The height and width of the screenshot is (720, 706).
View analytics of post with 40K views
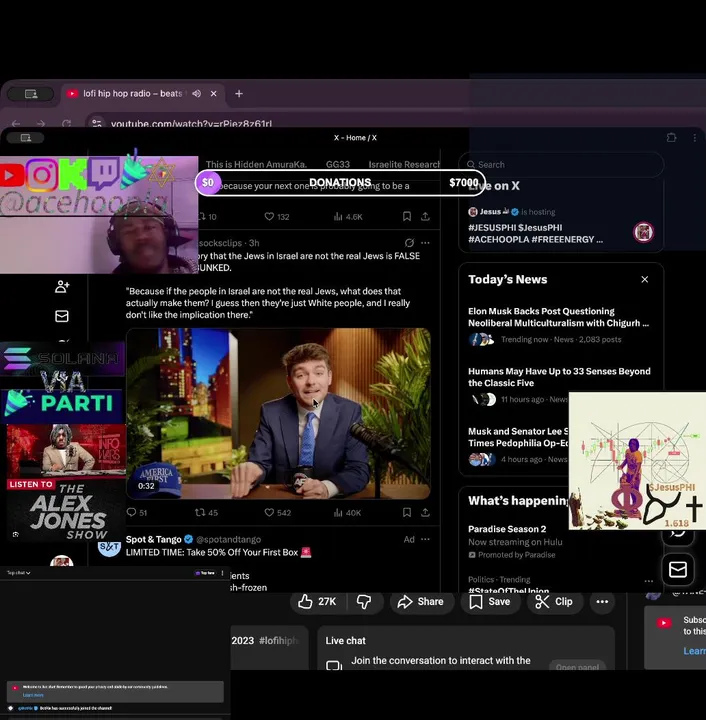(347, 512)
